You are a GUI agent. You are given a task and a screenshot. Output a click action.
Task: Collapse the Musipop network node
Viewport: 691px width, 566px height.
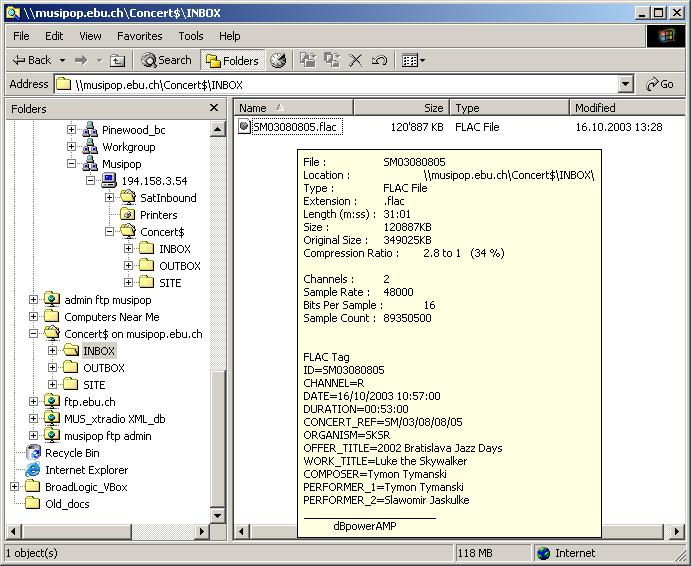coord(72,164)
